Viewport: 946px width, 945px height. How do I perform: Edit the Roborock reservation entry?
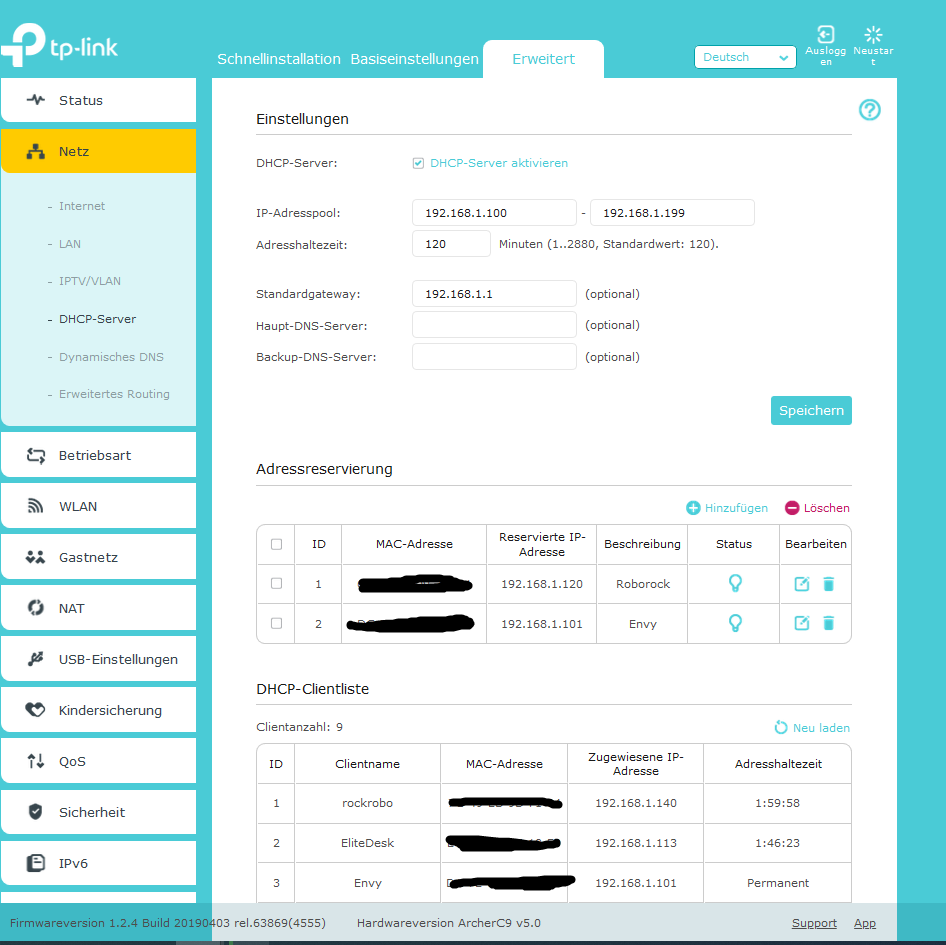801,584
